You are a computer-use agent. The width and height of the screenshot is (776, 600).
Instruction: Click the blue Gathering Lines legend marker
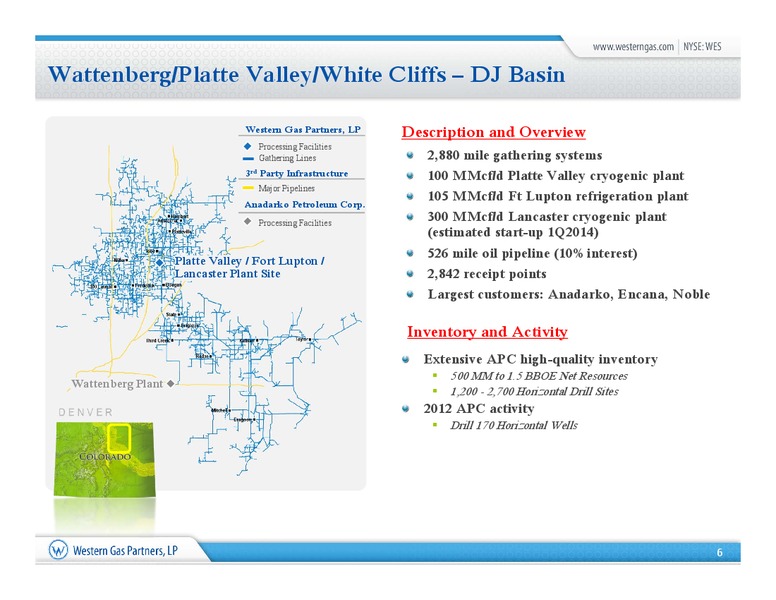[248, 158]
